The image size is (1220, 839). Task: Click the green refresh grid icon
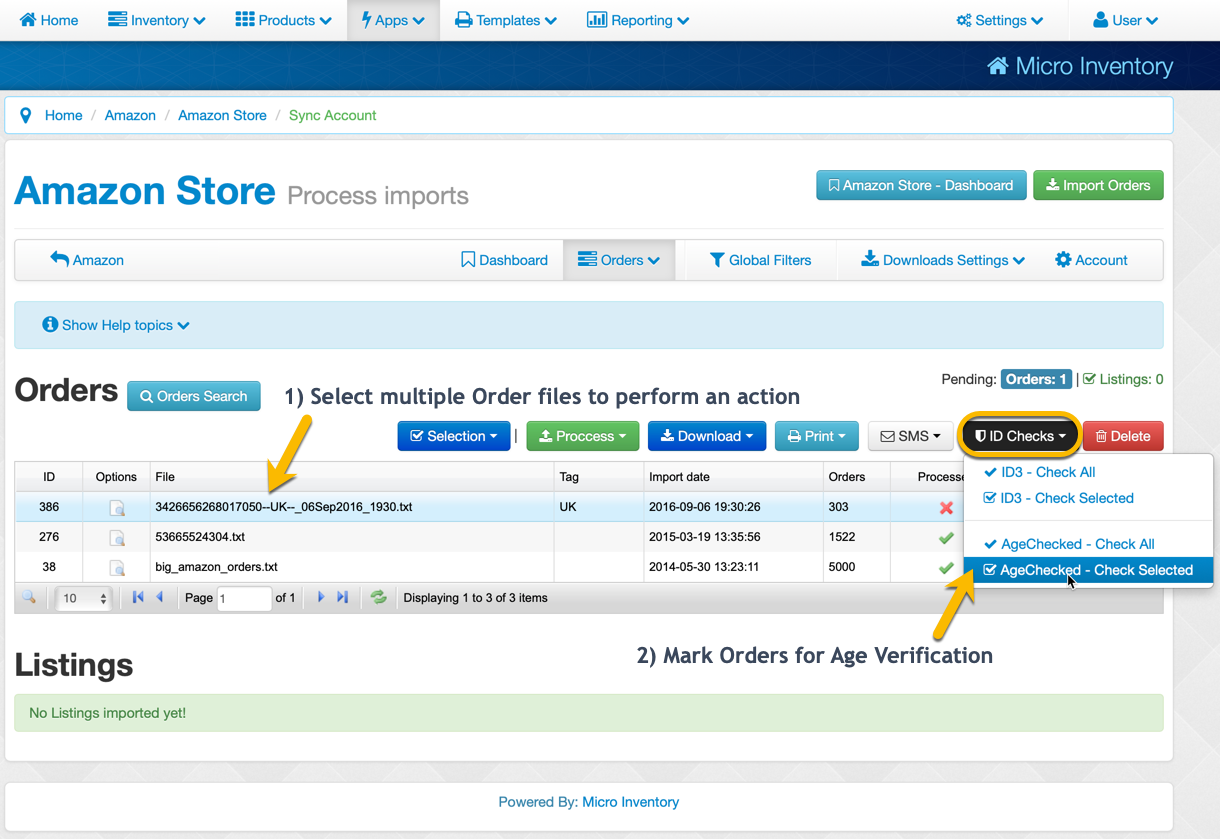pyautogui.click(x=378, y=597)
